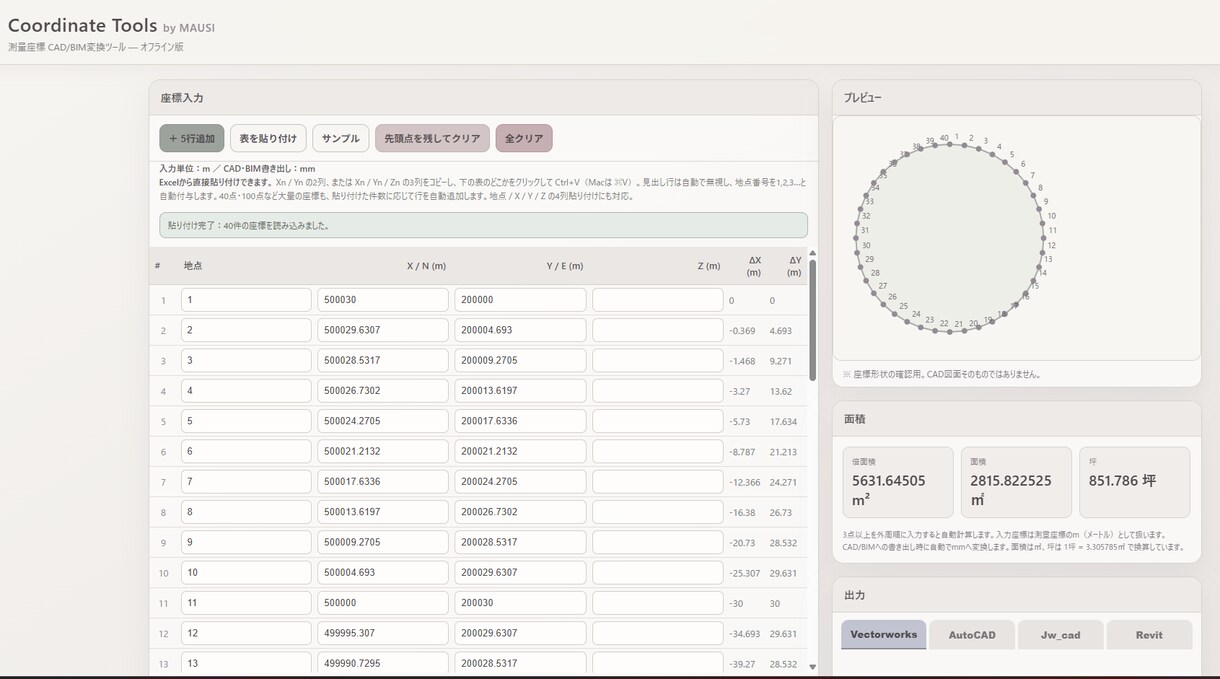Edit Y/E field containing 200030
The width and height of the screenshot is (1220, 679).
point(520,603)
